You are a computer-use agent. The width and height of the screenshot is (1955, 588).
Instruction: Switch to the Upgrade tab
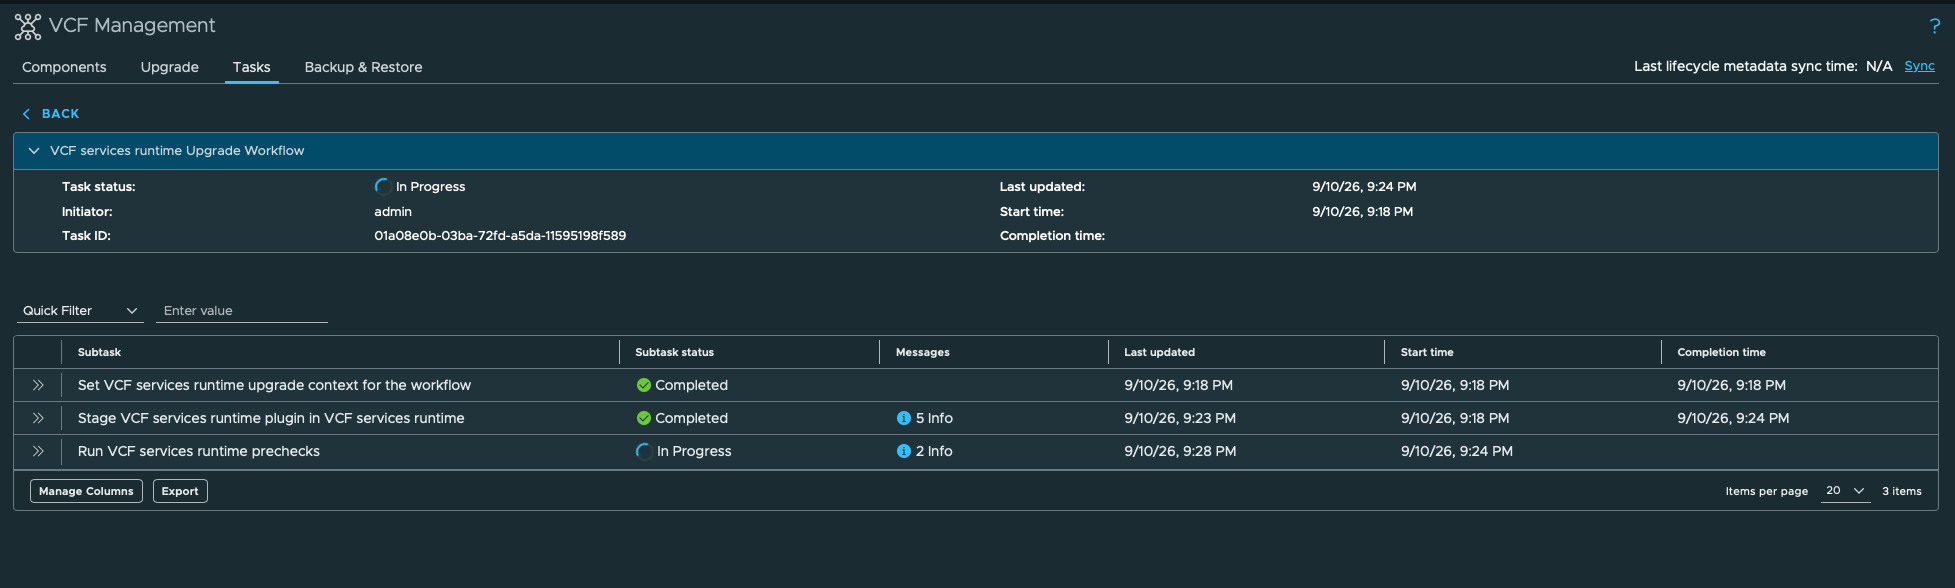170,67
